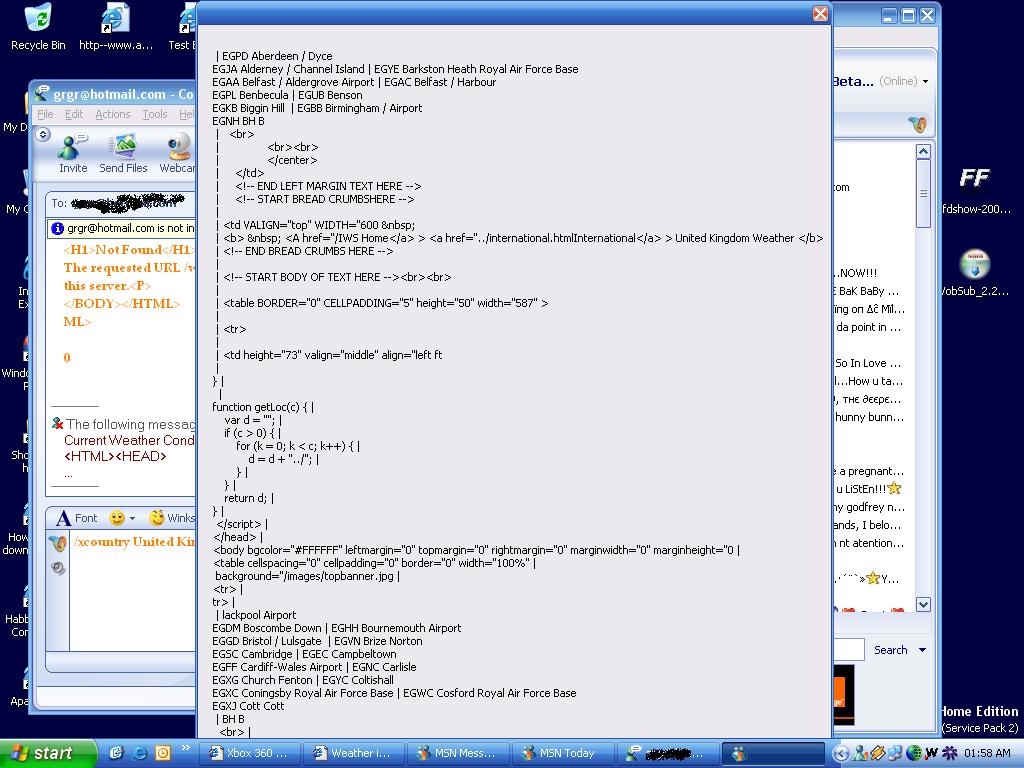This screenshot has width=1024, height=768.
Task: Expand the hidden Quick Launch chevron
Action: 186,748
